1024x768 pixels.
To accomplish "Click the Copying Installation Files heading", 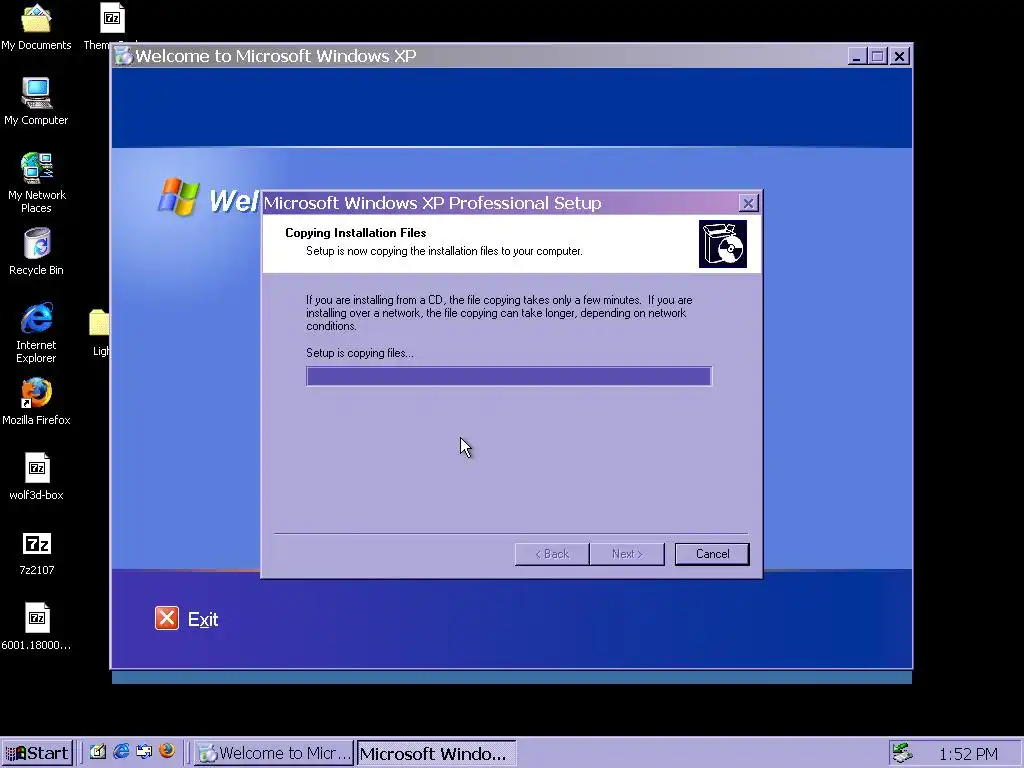I will click(355, 233).
